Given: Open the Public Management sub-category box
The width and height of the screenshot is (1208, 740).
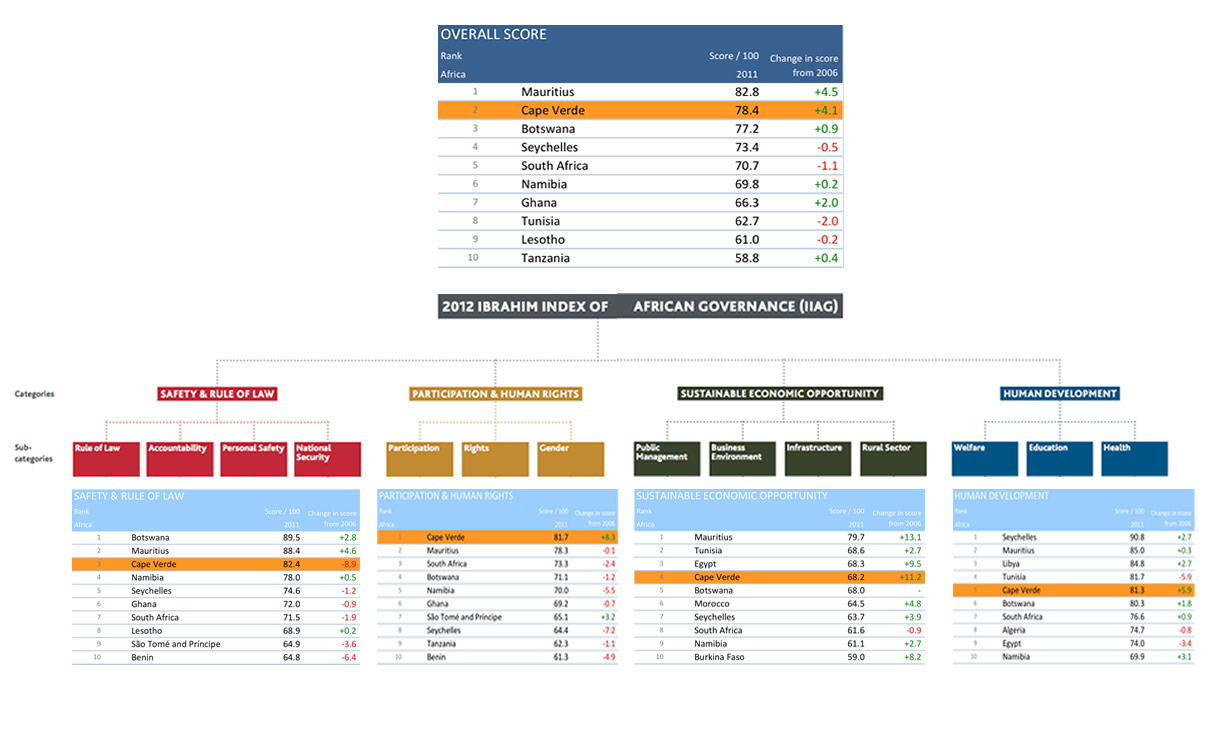Looking at the screenshot, I should coord(668,458).
